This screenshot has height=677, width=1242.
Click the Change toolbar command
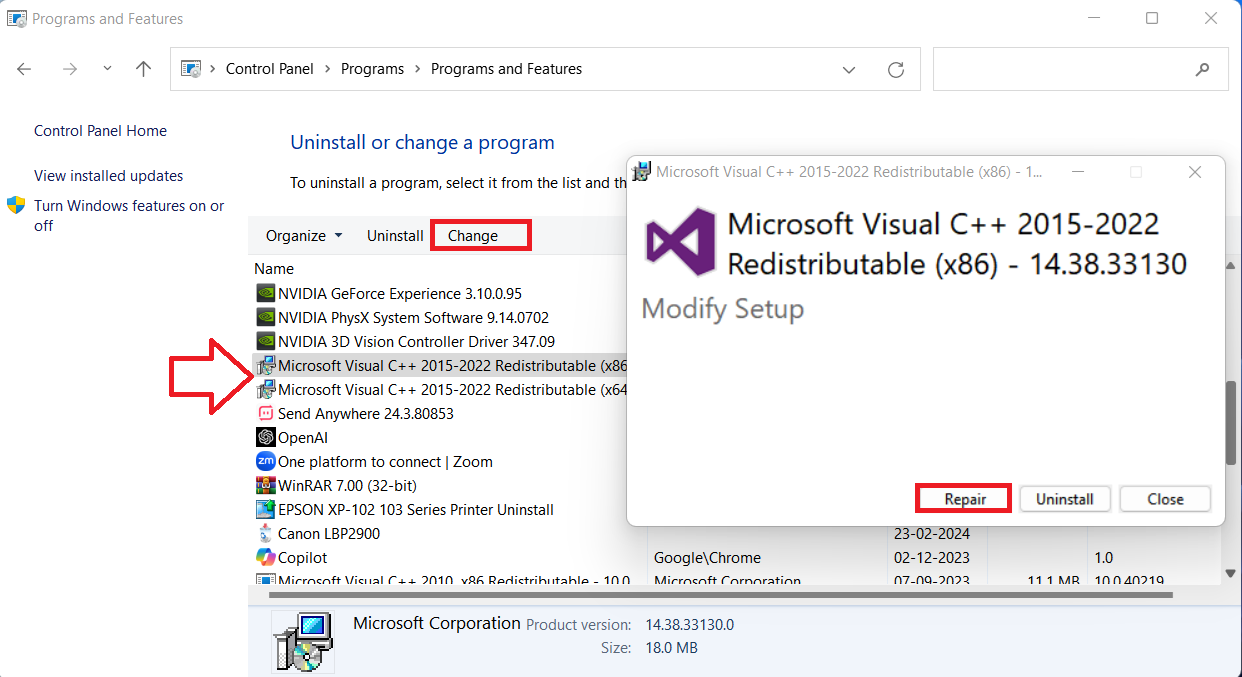coord(473,236)
